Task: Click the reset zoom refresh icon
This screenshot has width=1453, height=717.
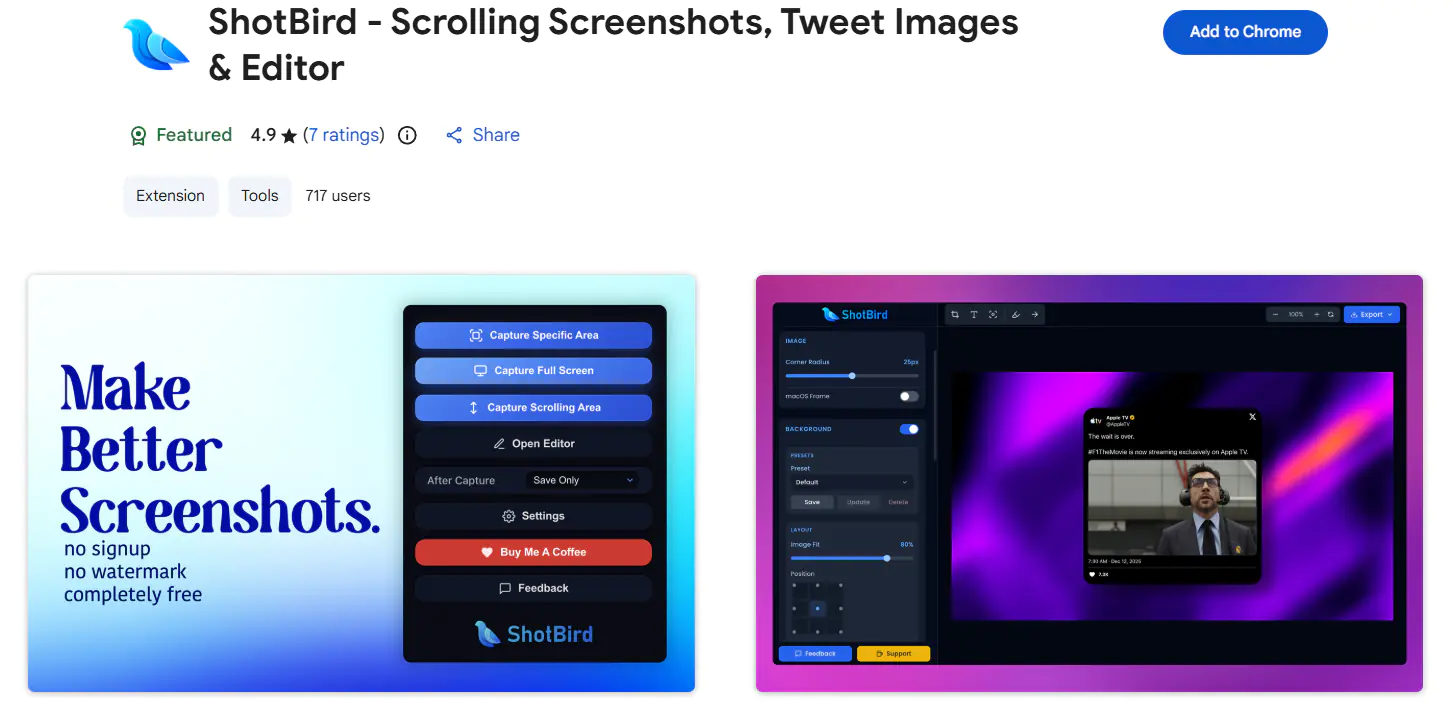Action: click(1331, 314)
